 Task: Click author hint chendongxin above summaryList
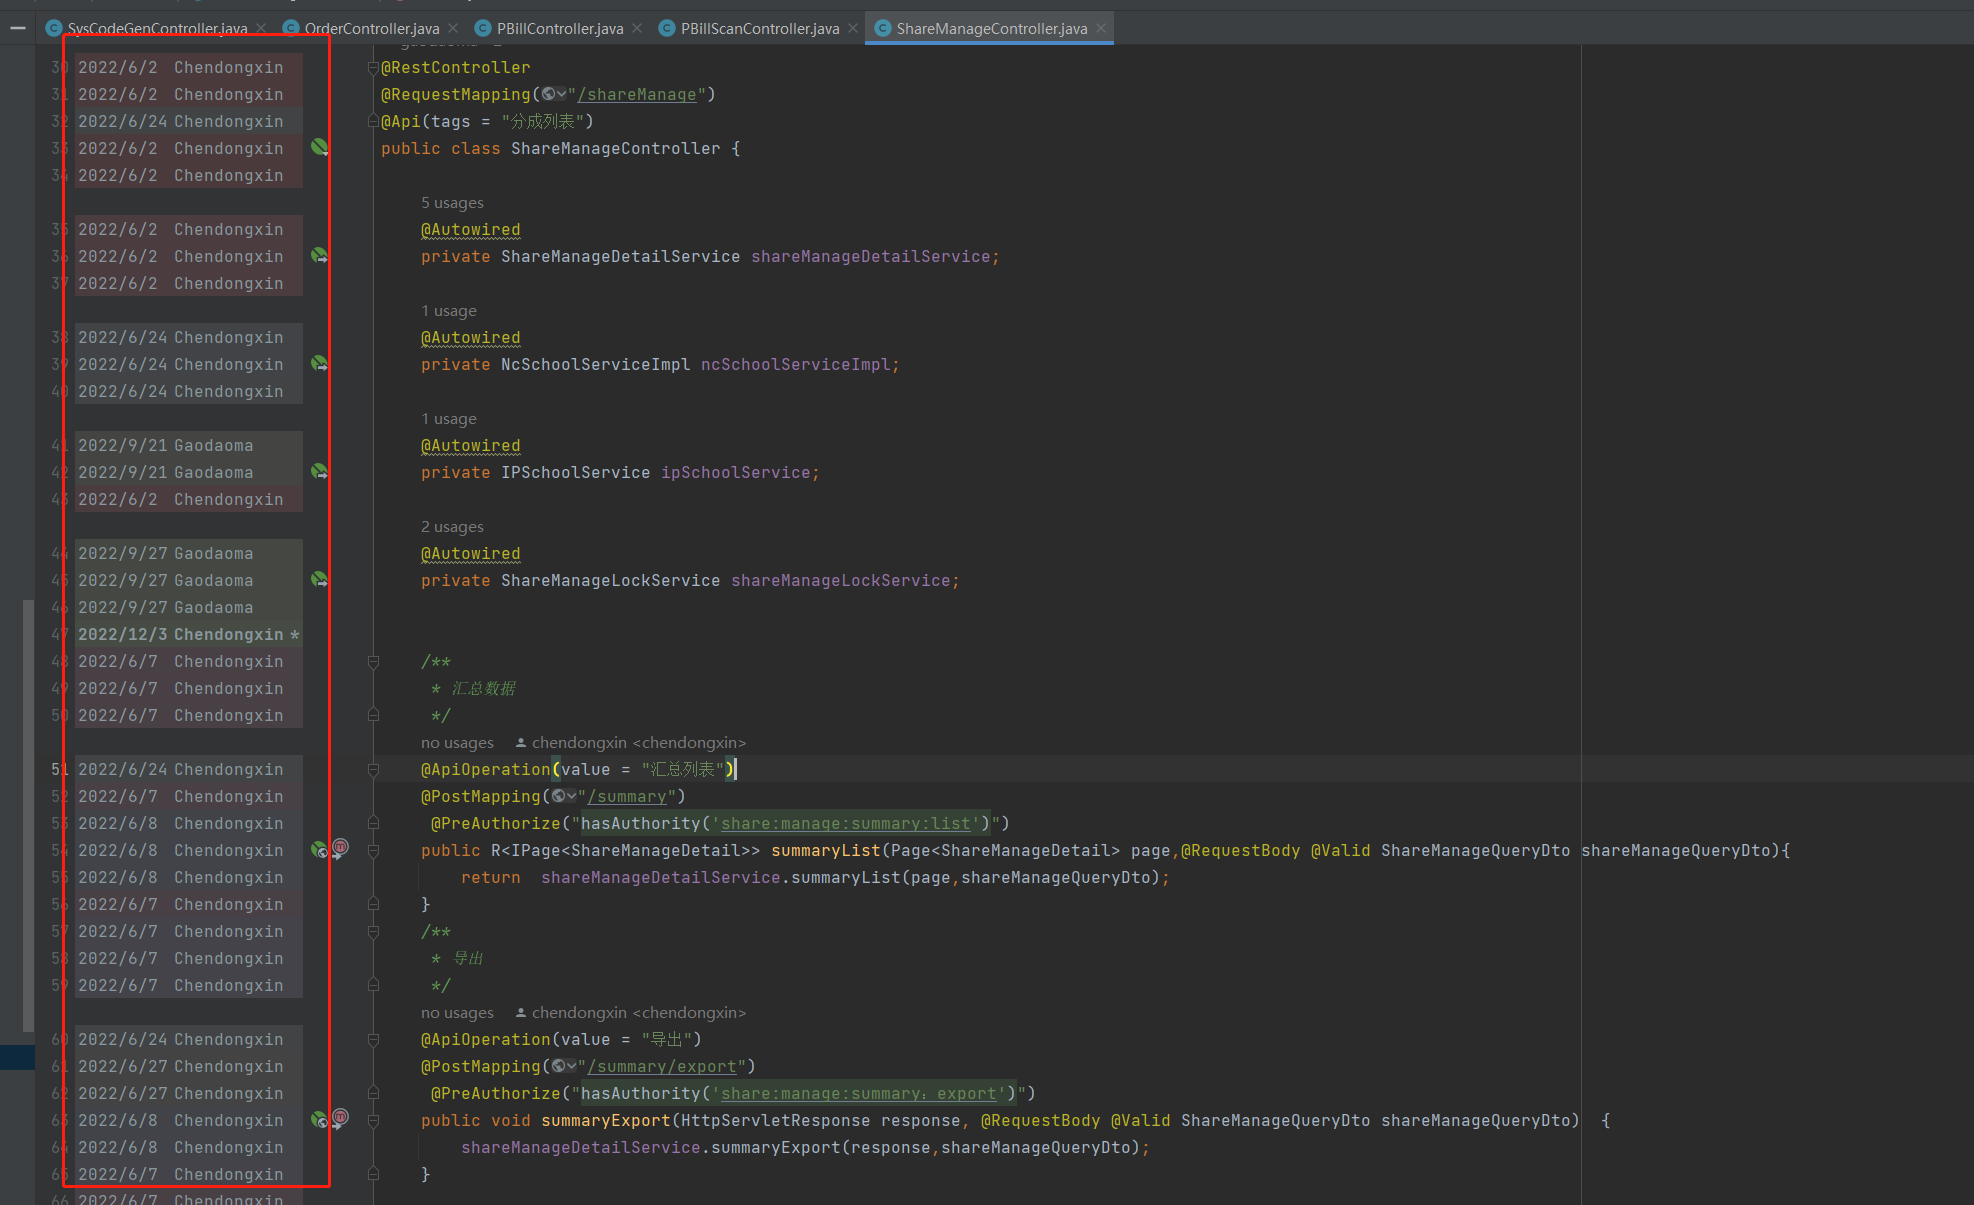(x=639, y=742)
